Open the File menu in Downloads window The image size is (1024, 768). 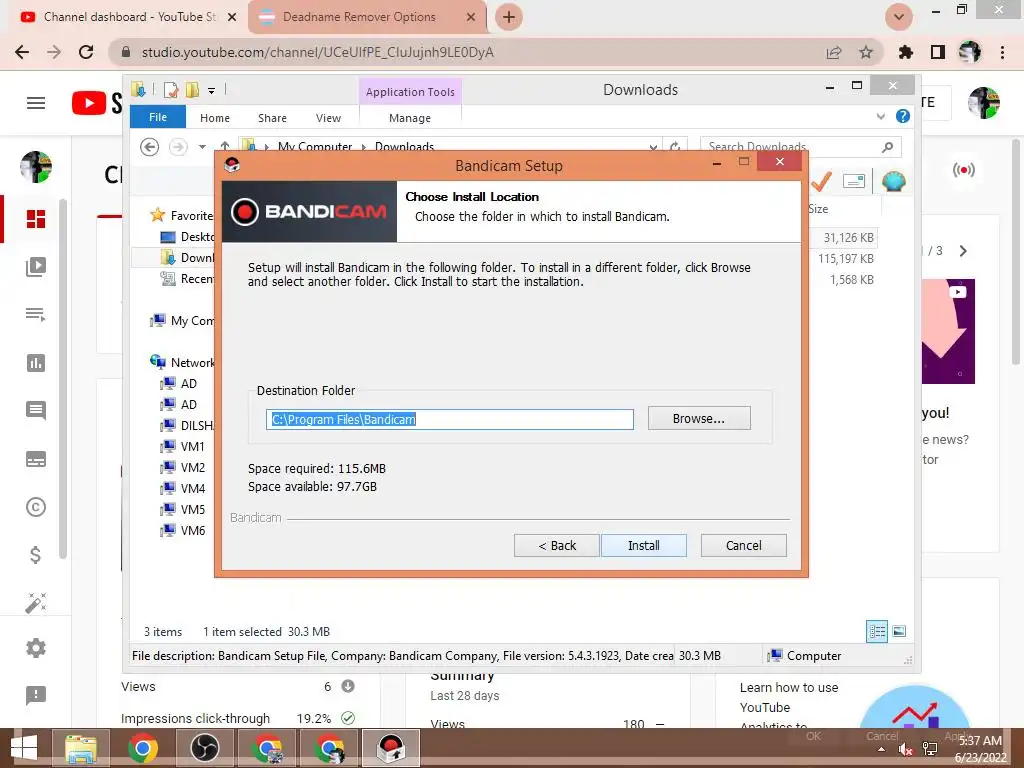tap(157, 117)
